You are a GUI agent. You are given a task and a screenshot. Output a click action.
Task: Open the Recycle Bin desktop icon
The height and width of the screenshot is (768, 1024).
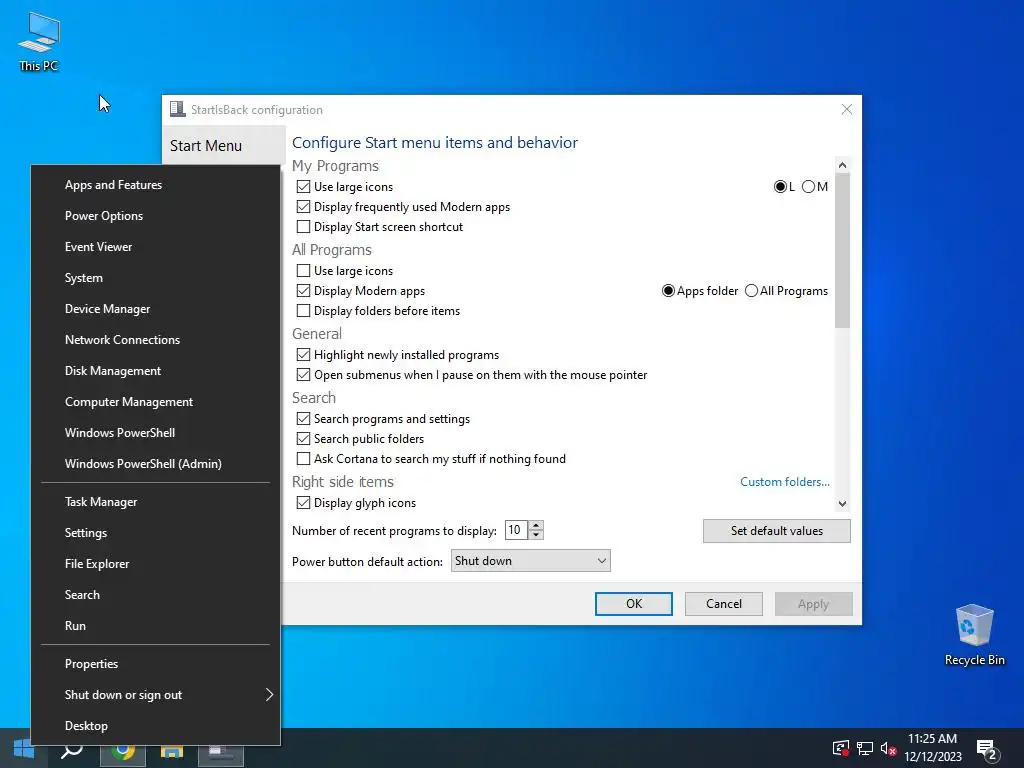(x=974, y=634)
